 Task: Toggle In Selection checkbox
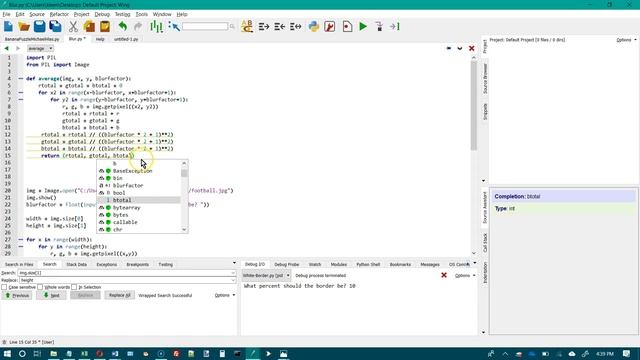(x=74, y=287)
